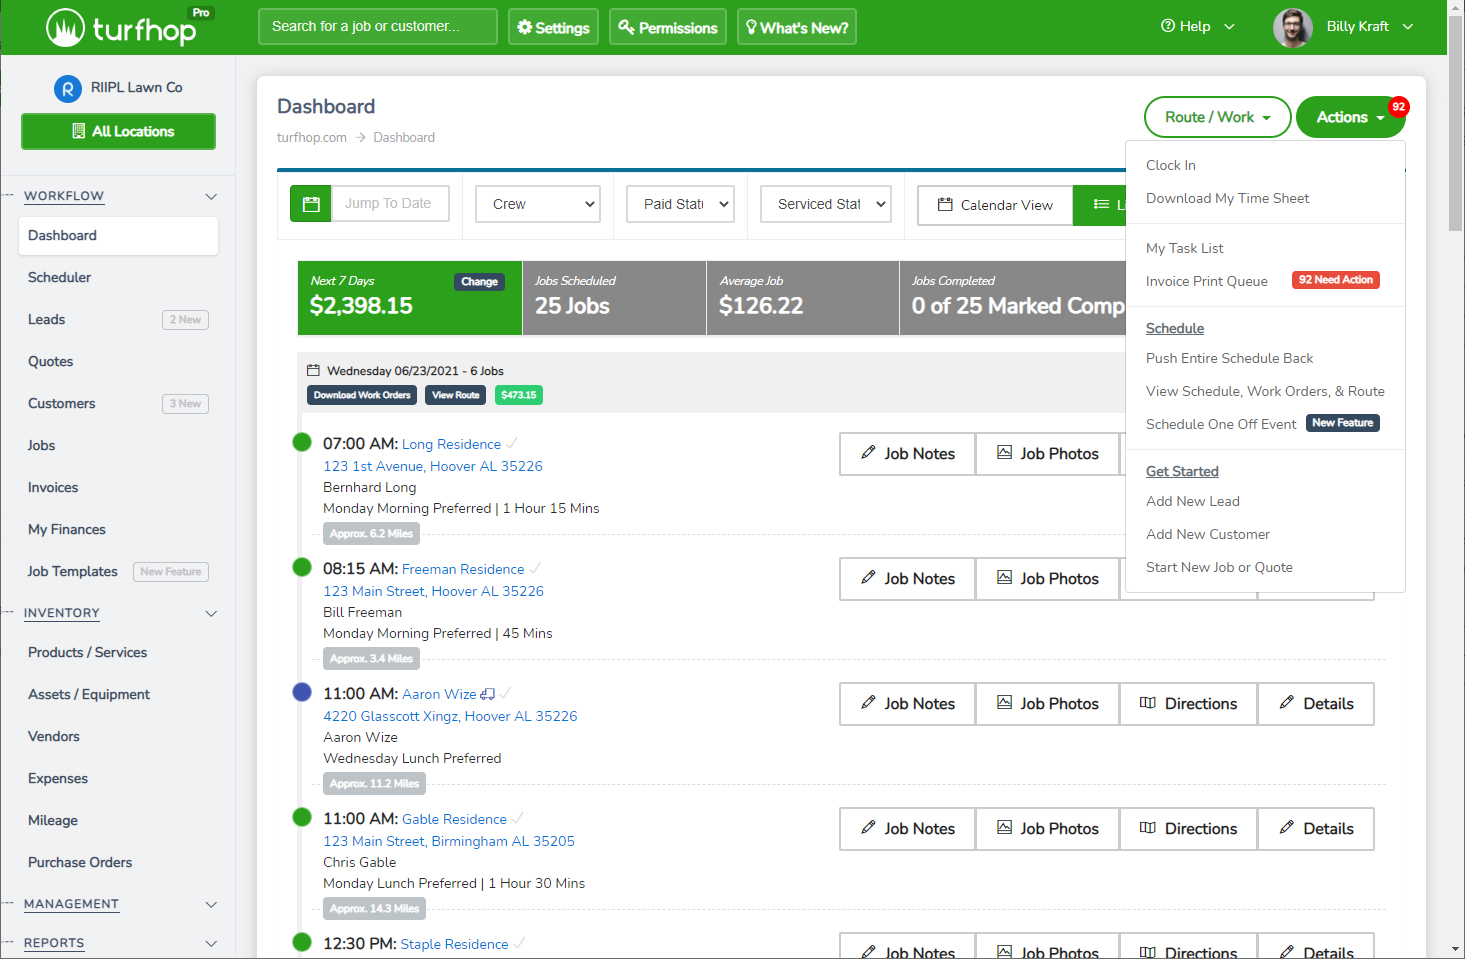Open Details for Gable Residence job
Image resolution: width=1465 pixels, height=959 pixels.
[x=1315, y=829]
